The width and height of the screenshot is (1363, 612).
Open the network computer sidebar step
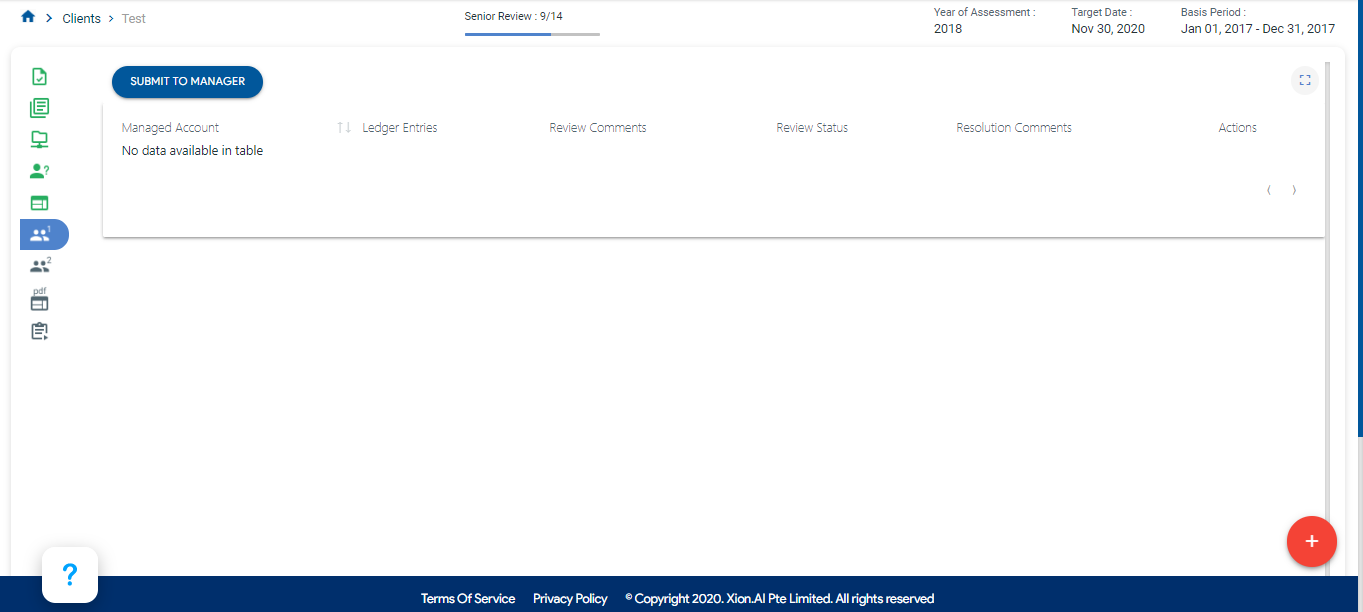(40, 140)
